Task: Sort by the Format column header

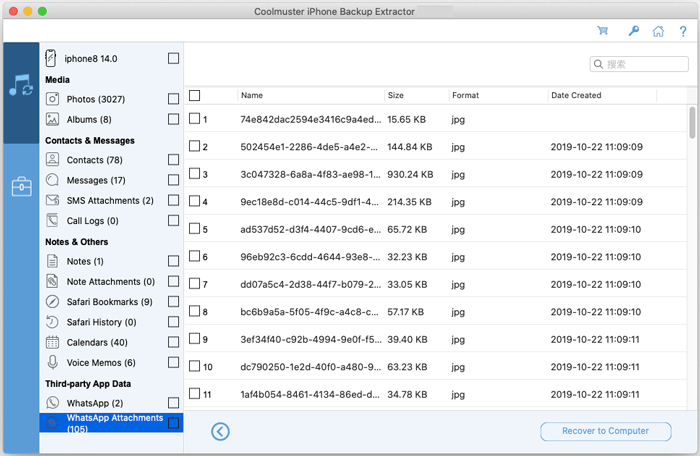Action: pyautogui.click(x=465, y=95)
